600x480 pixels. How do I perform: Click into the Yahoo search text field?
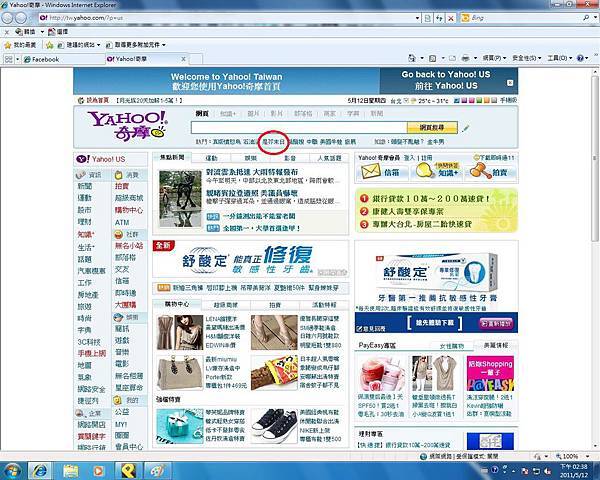pos(299,127)
